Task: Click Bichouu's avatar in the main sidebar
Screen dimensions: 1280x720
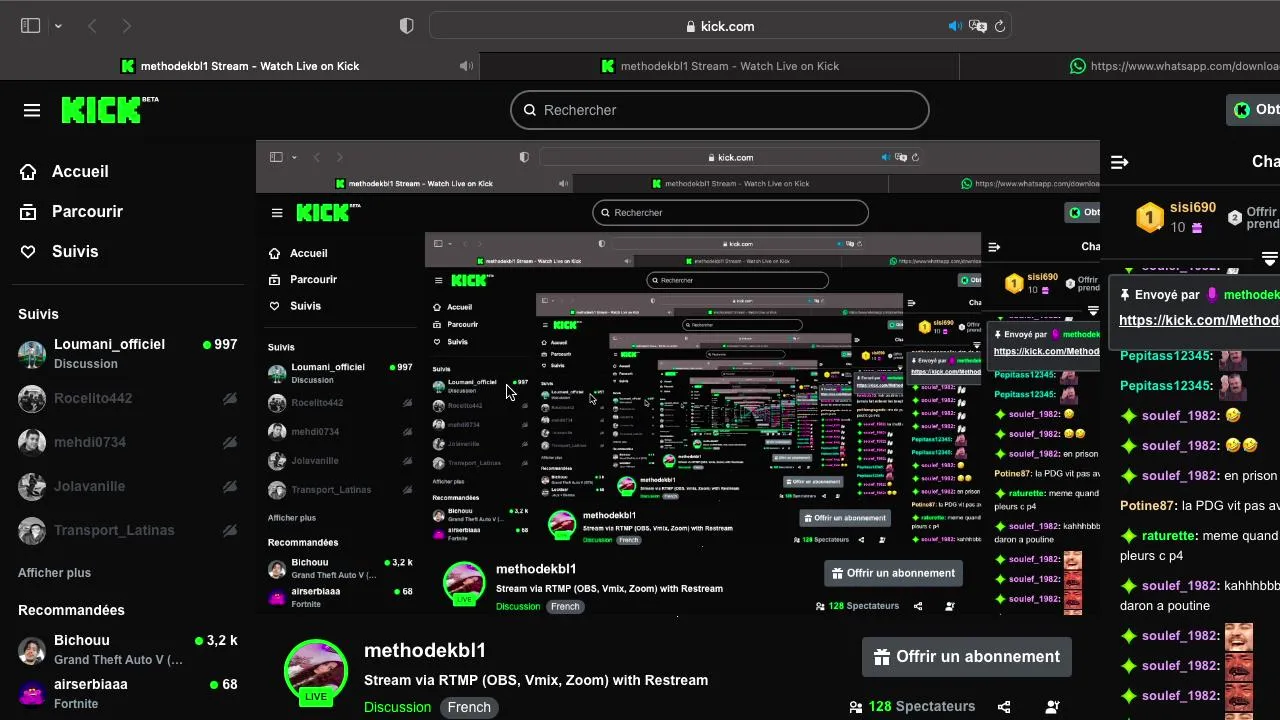Action: [32, 651]
